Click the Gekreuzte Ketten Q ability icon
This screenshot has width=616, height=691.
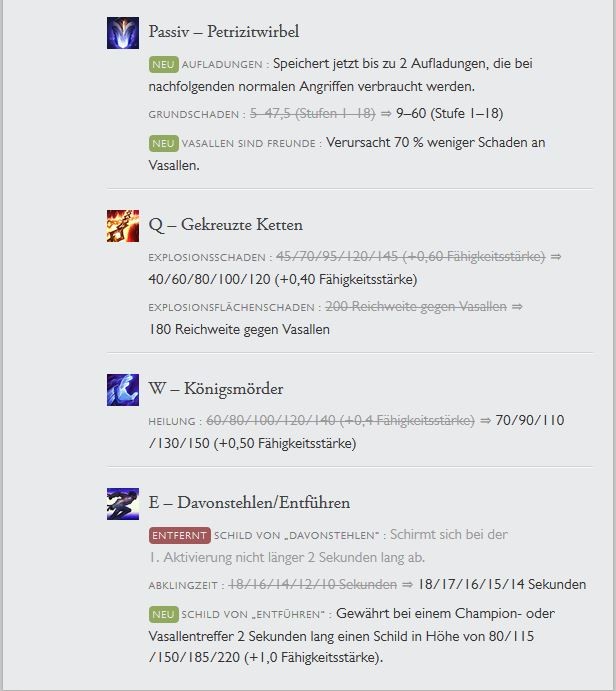[x=122, y=226]
